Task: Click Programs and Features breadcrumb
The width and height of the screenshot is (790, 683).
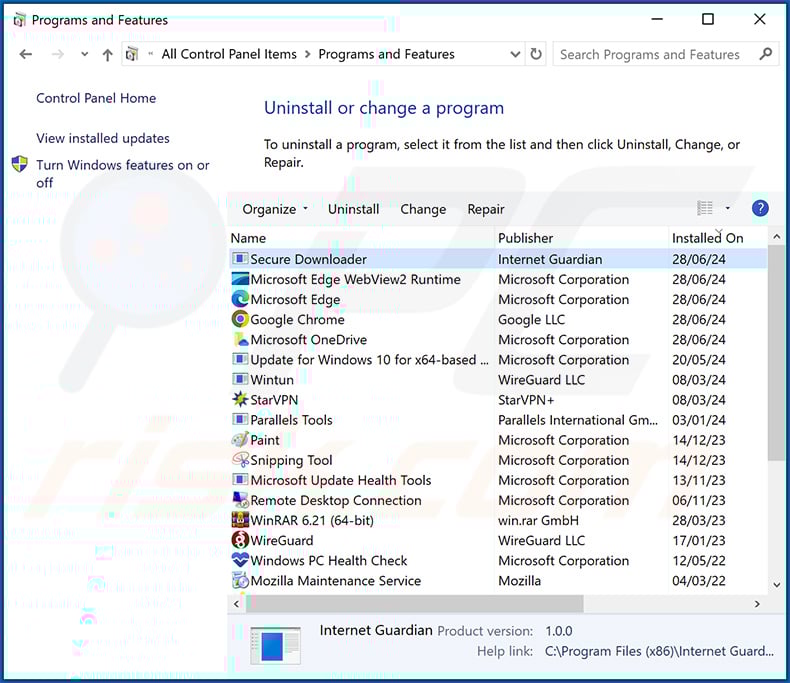Action: tap(386, 54)
